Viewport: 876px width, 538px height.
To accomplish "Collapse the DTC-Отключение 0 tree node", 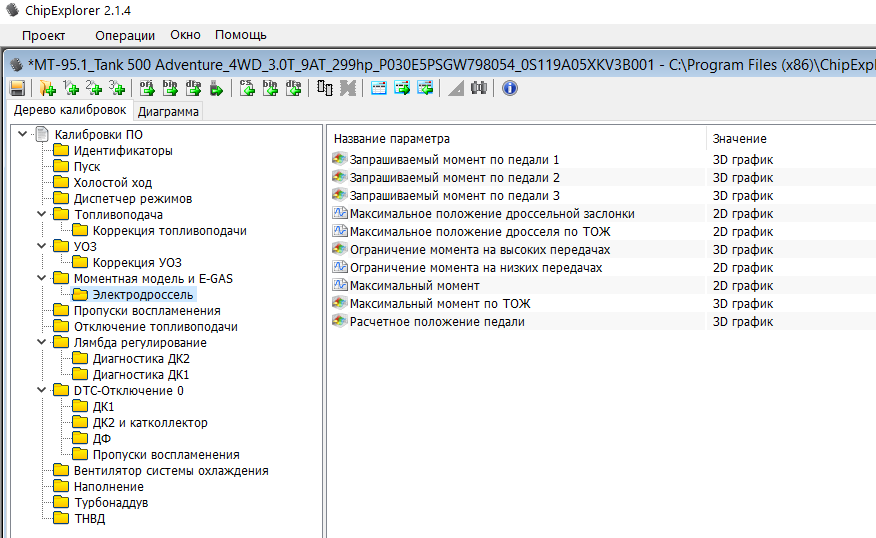I will click(x=41, y=391).
